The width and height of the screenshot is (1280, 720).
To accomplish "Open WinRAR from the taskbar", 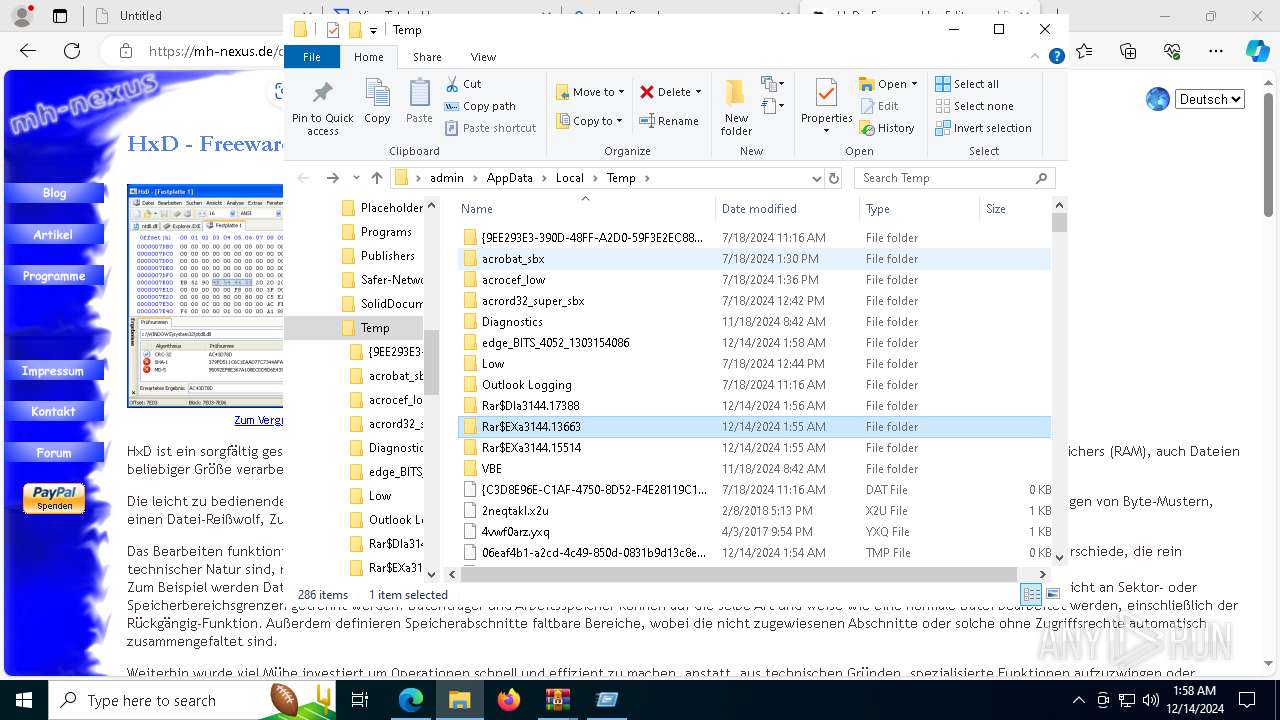I will 558,700.
